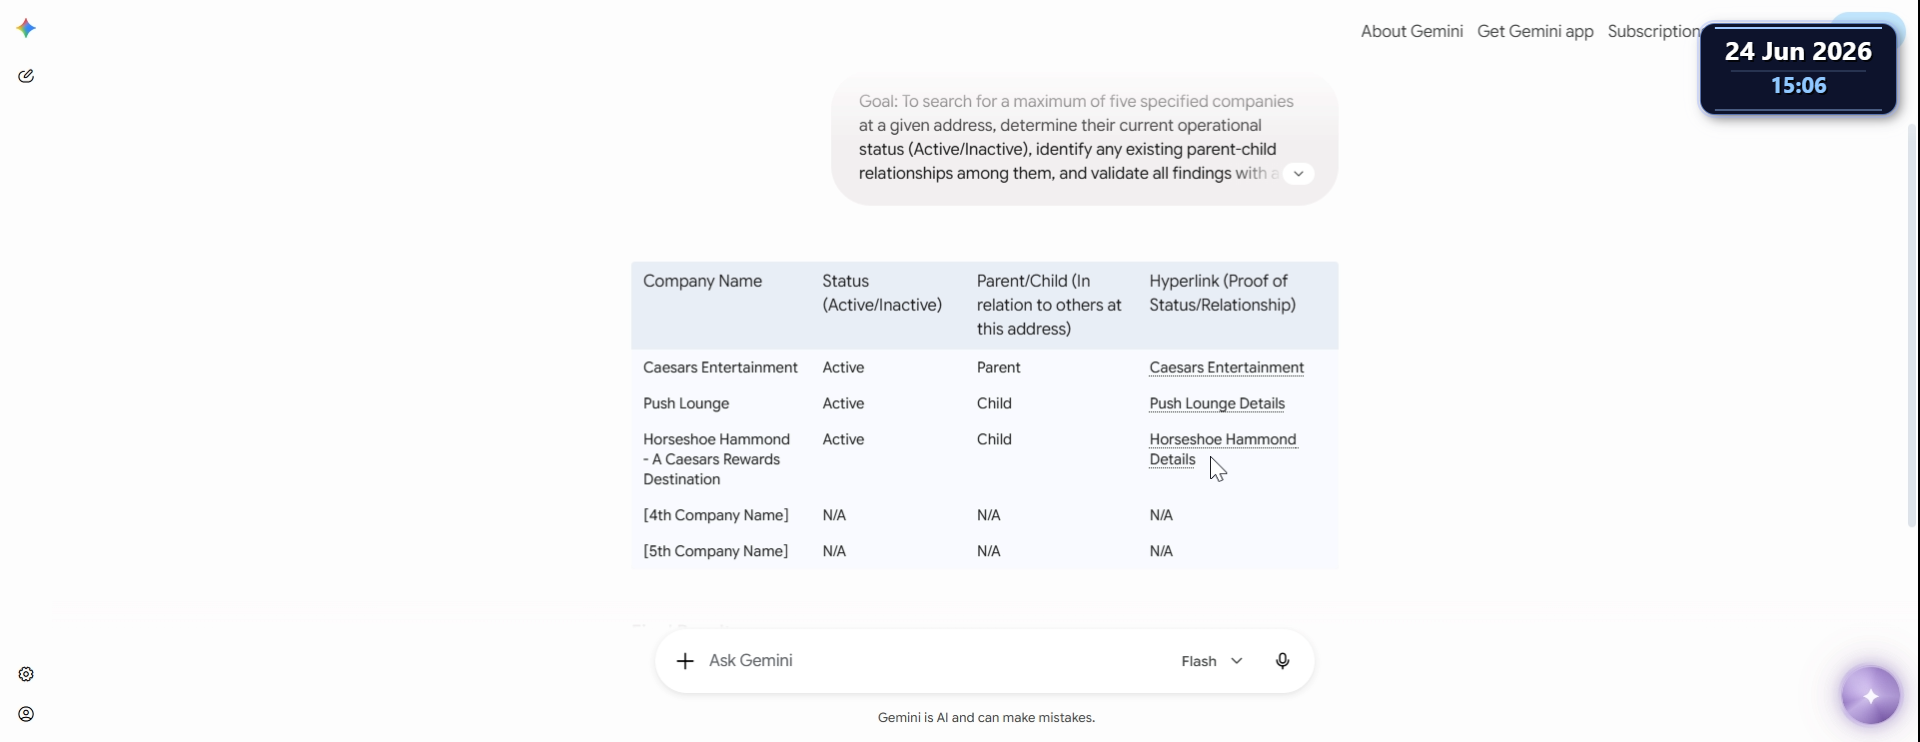
Task: Open settings gear in sidebar
Action: click(26, 674)
